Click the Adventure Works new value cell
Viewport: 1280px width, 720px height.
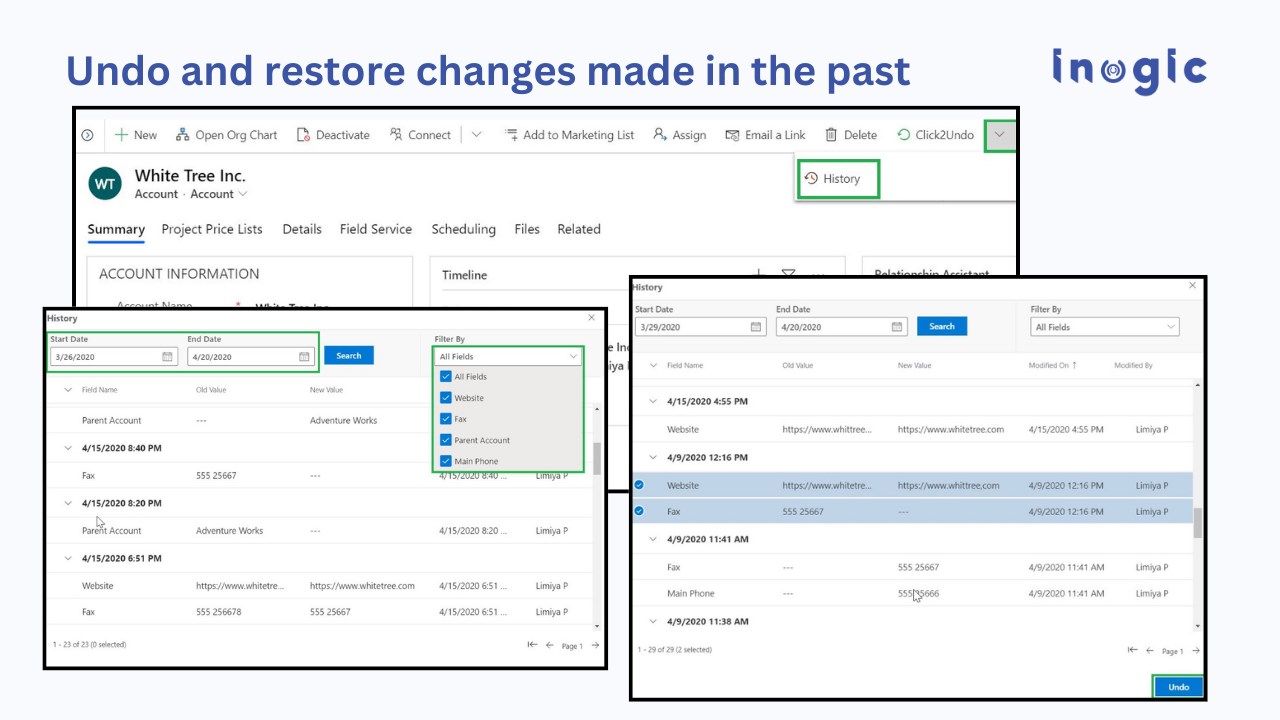coord(344,421)
